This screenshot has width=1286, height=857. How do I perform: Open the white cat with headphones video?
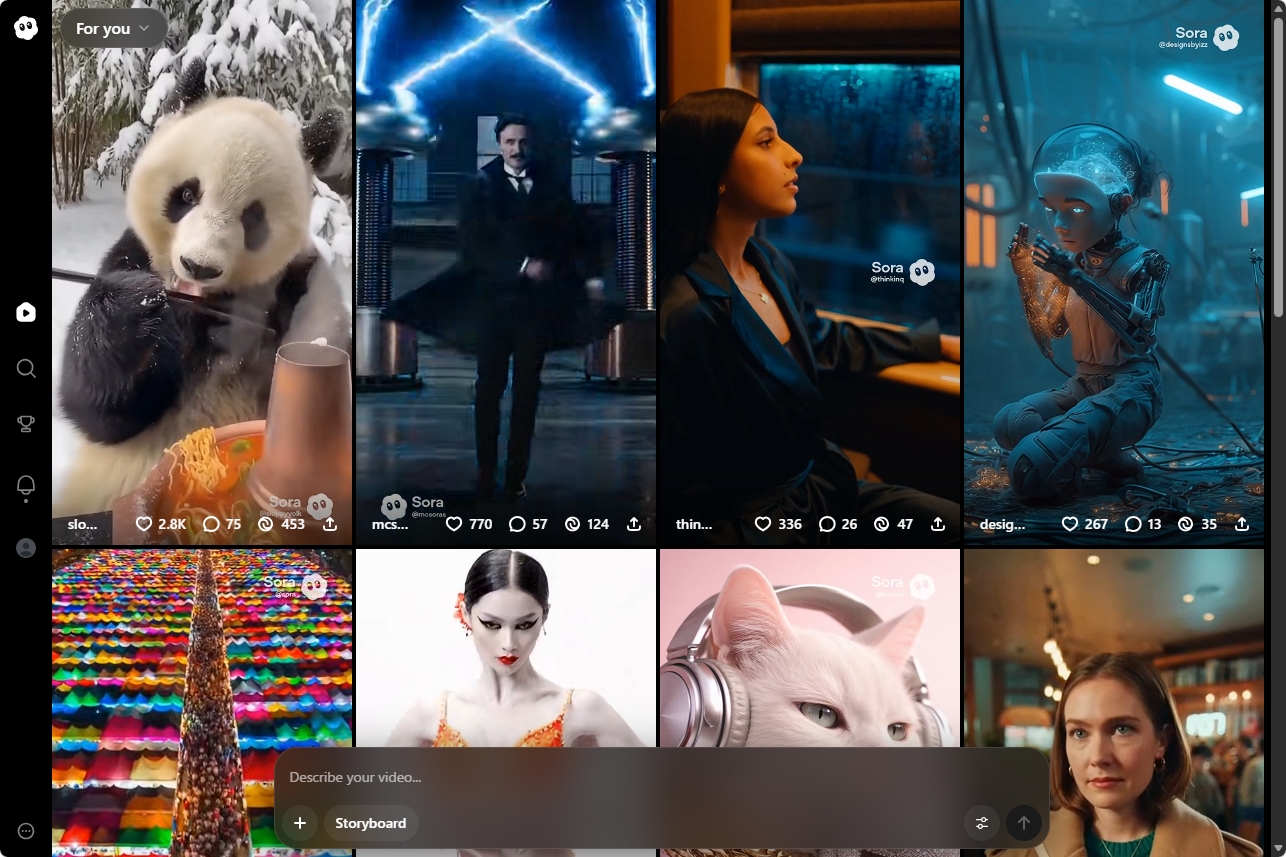[x=810, y=650]
